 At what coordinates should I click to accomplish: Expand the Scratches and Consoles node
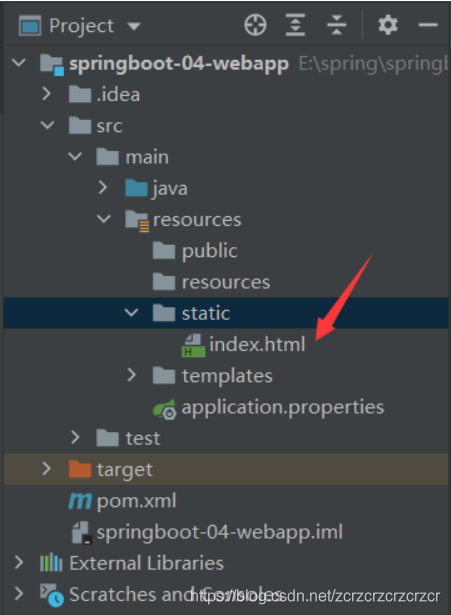[18, 593]
